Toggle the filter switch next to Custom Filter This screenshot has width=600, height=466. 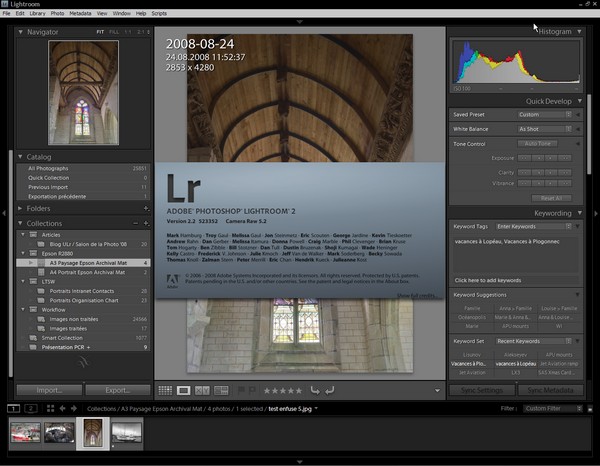590,409
